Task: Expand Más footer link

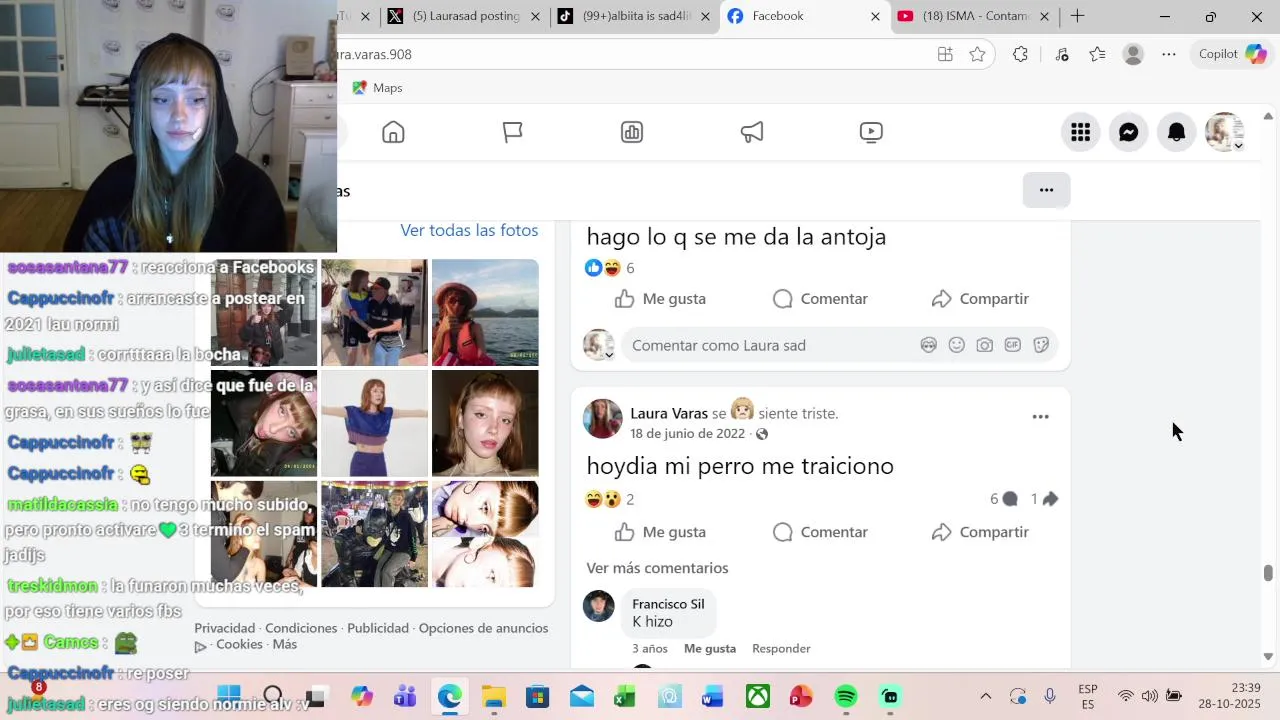Action: coord(285,644)
